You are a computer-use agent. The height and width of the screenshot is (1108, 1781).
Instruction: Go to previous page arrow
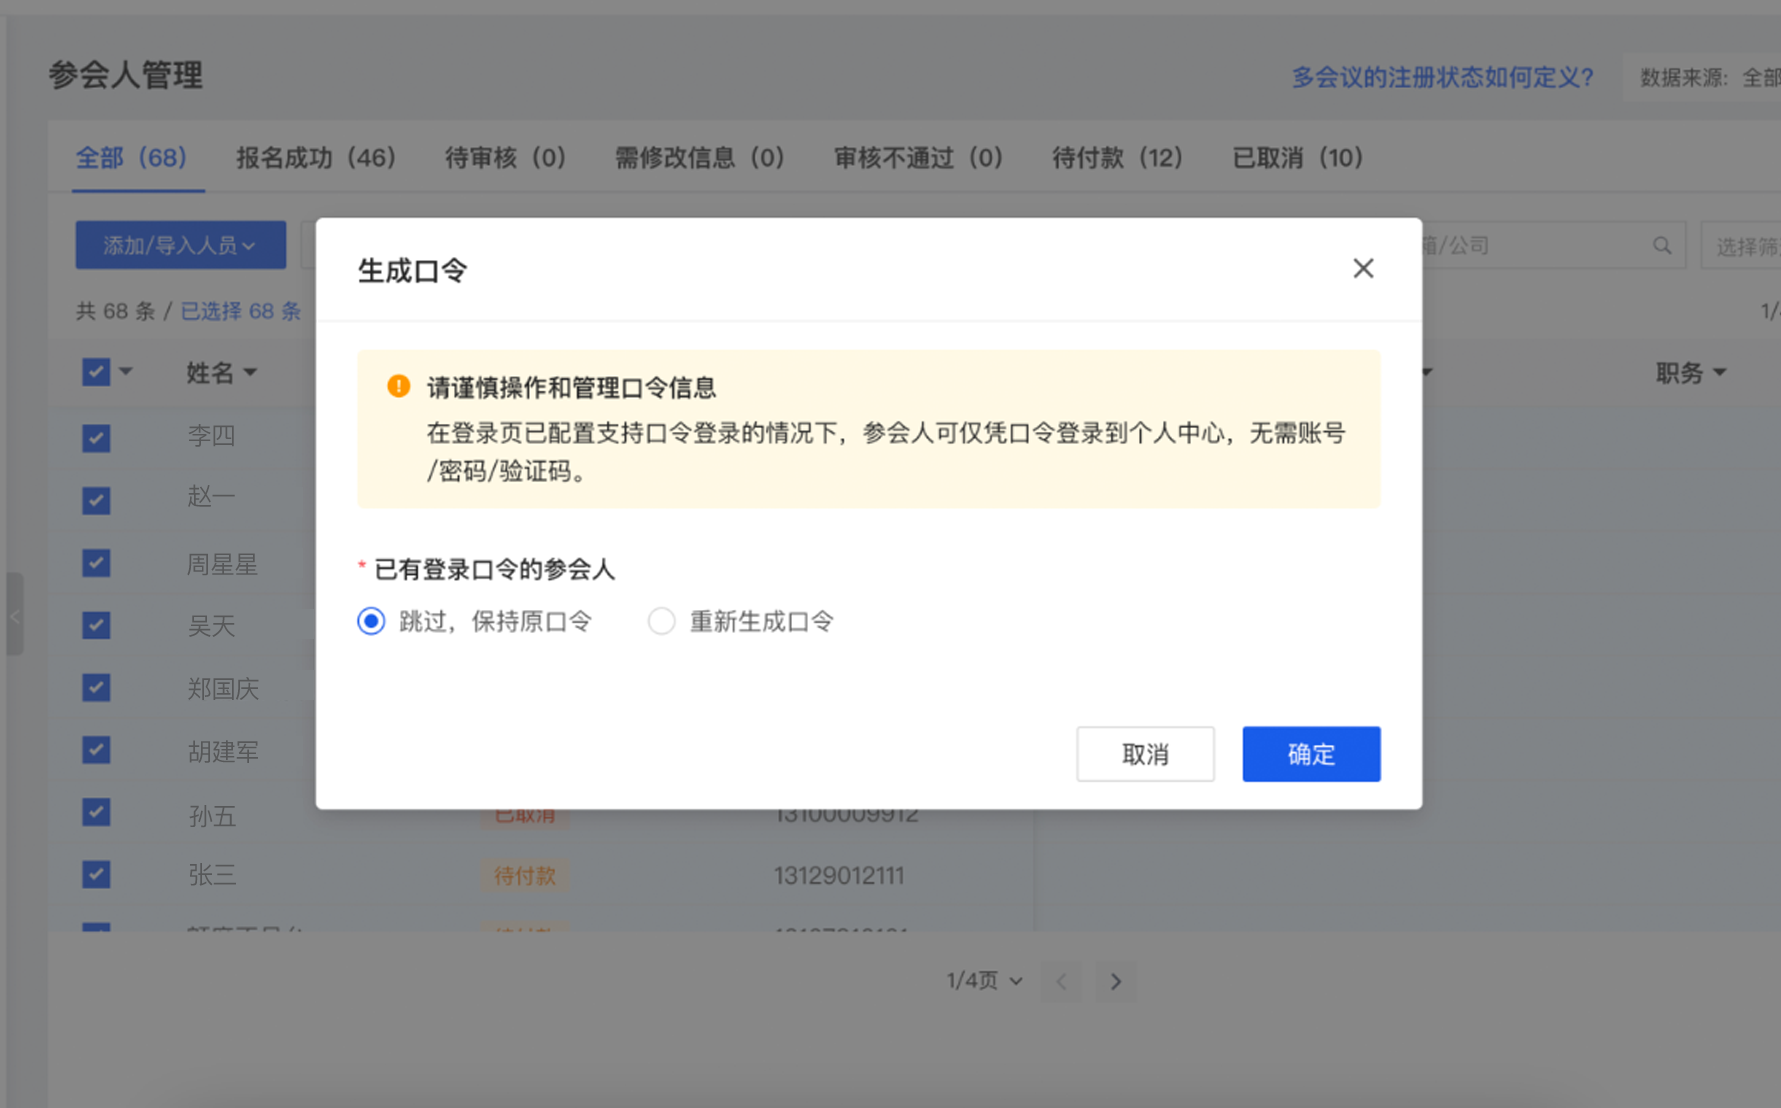1061,982
